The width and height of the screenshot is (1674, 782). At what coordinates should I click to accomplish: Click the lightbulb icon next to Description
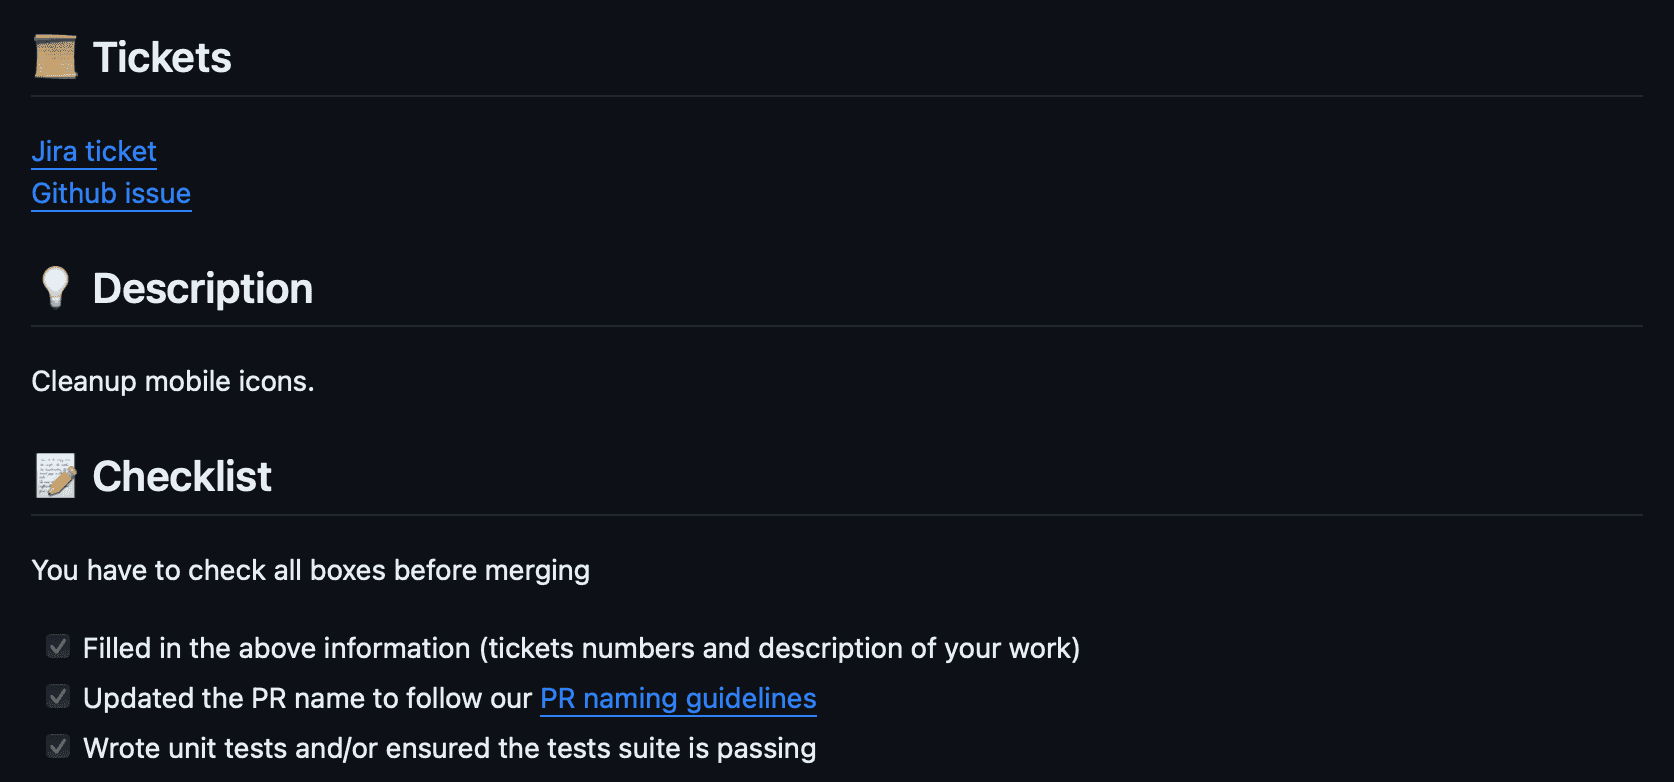55,288
